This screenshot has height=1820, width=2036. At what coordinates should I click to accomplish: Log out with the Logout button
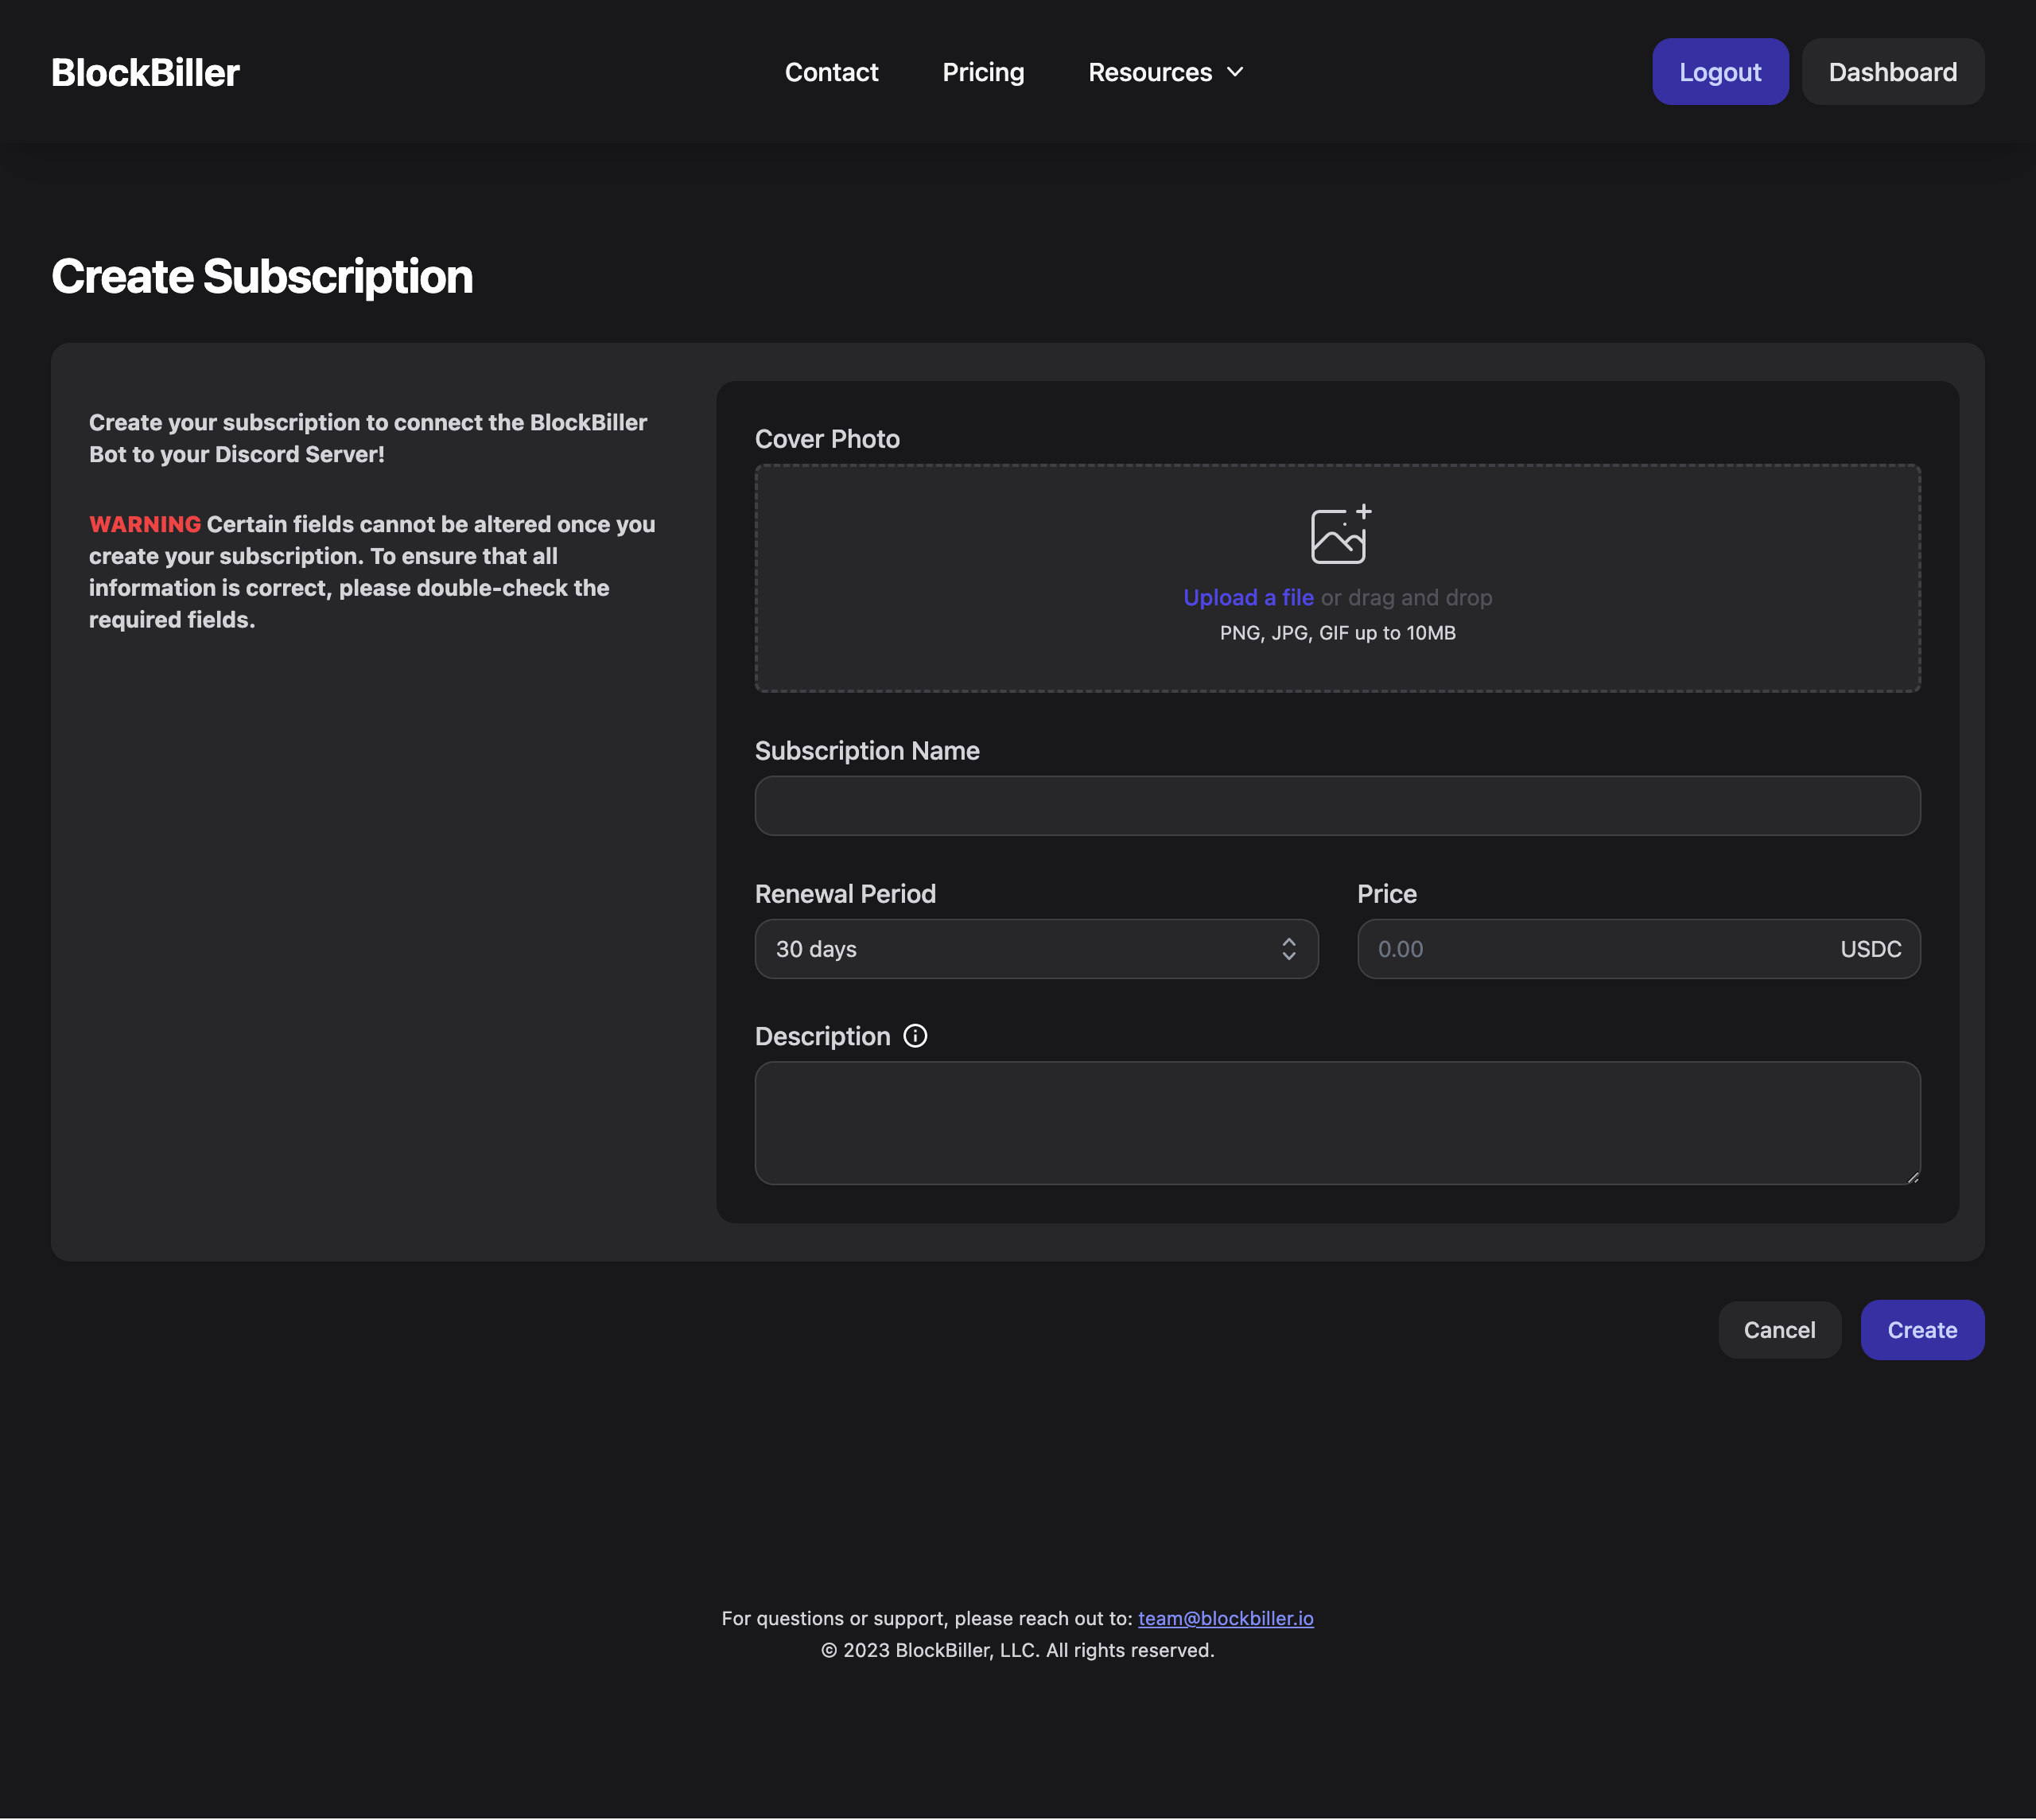point(1720,72)
